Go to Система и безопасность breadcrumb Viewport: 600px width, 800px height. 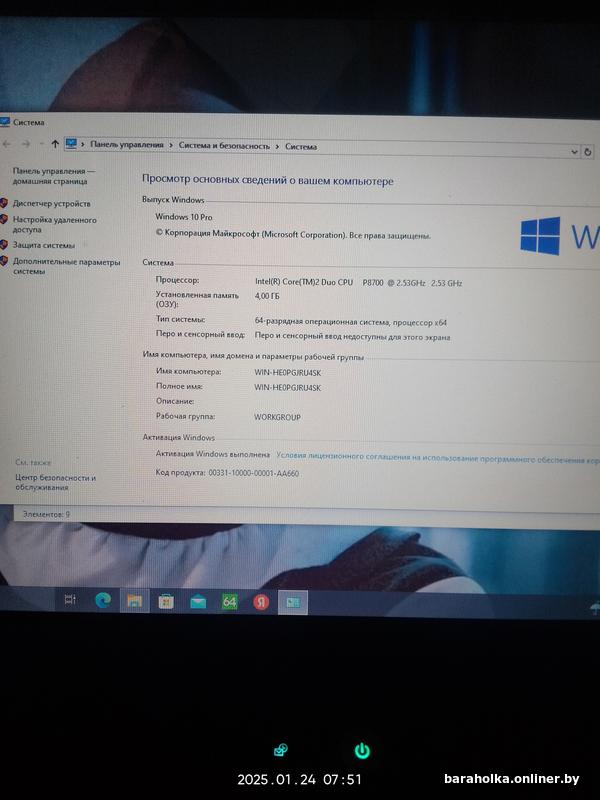224,146
